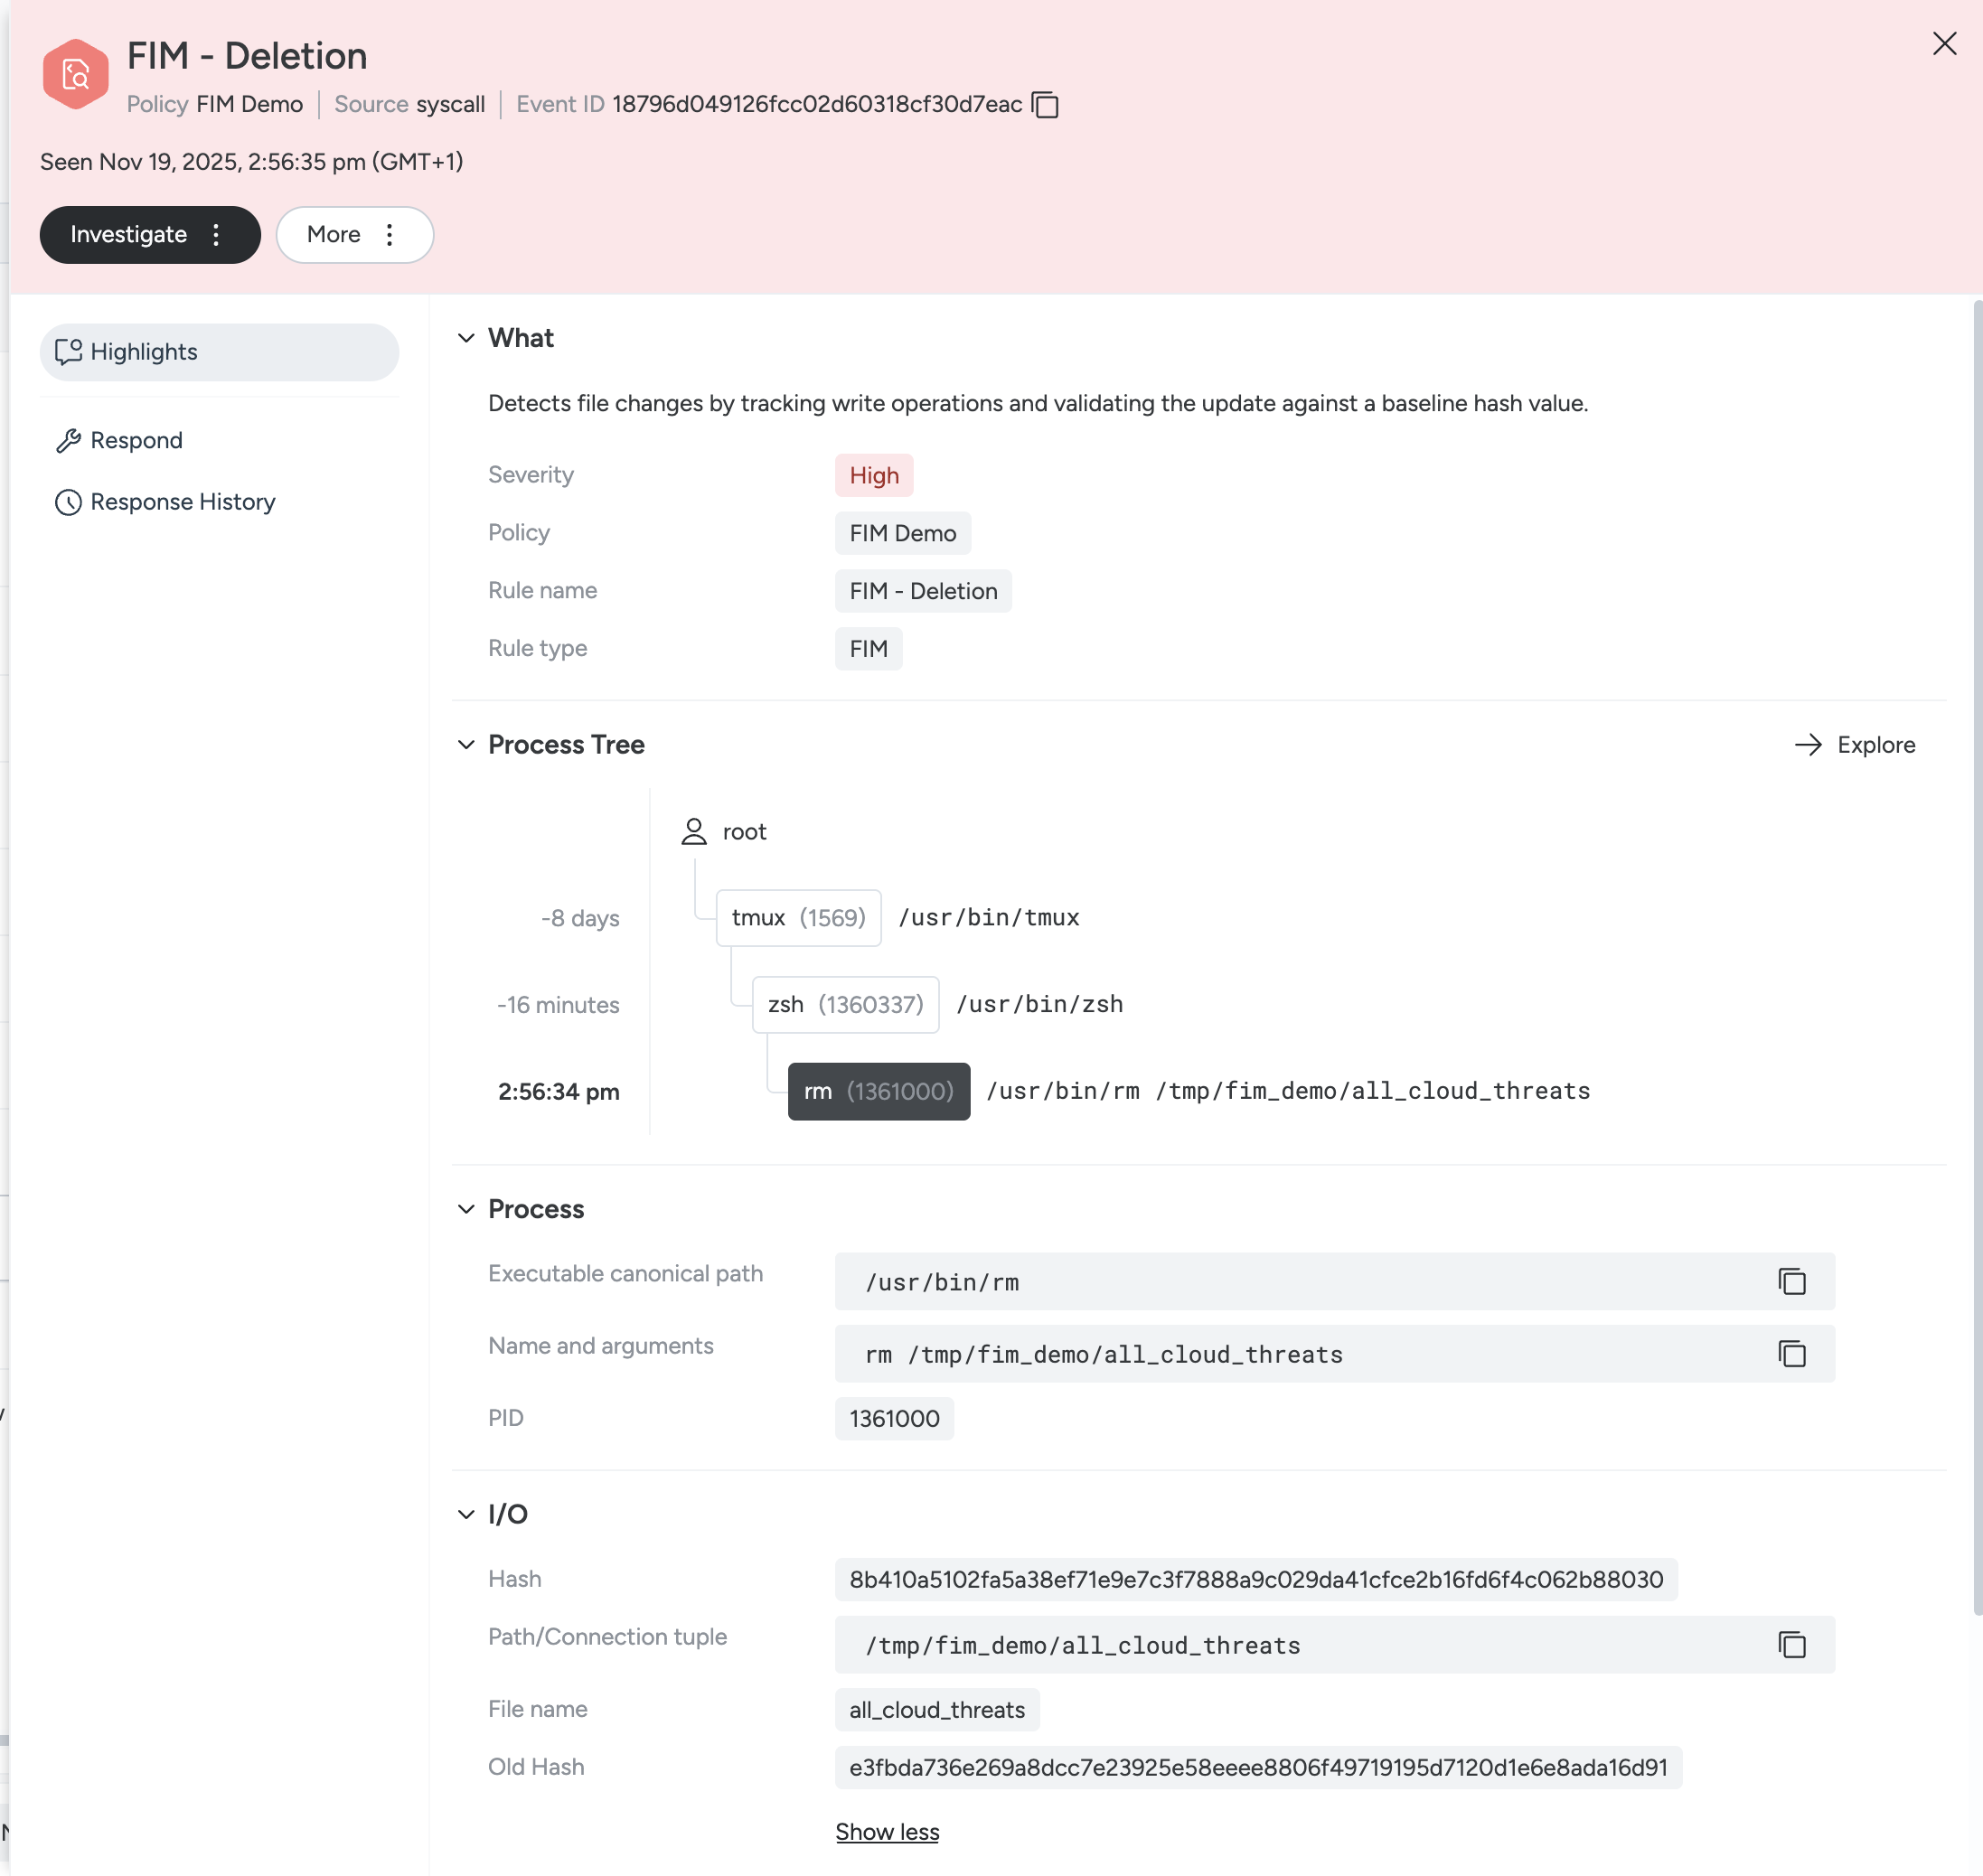This screenshot has height=1876, width=1983.
Task: Explore the process tree
Action: (1854, 744)
